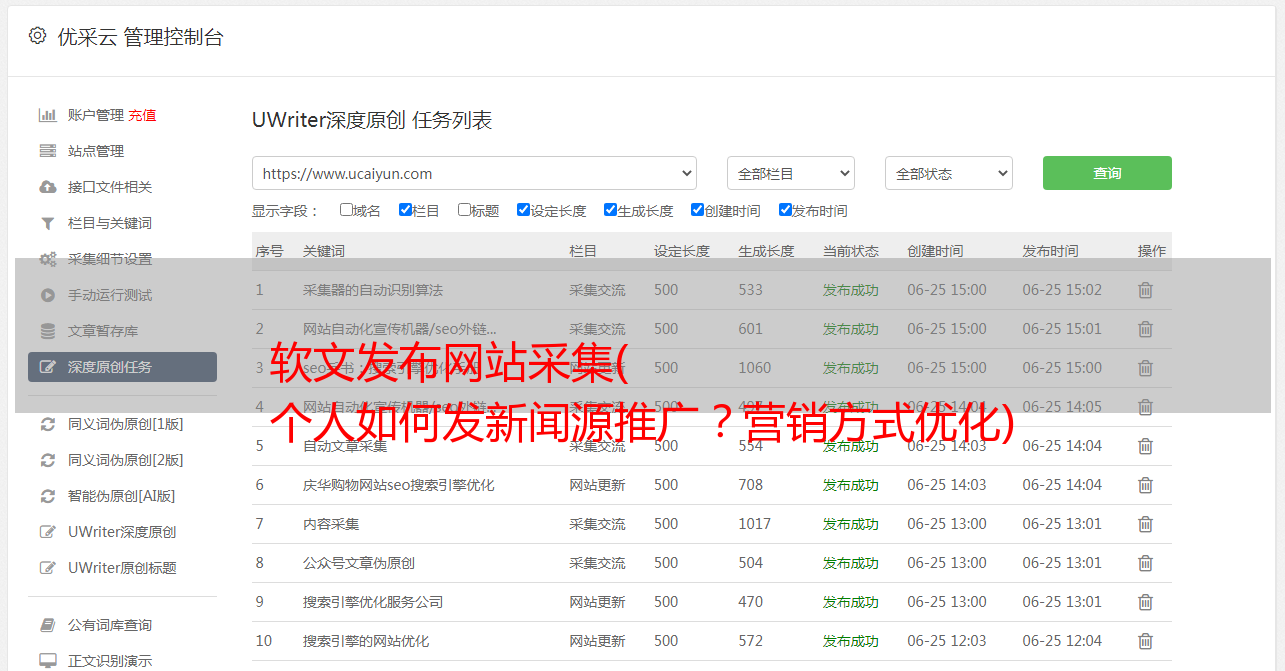Open the 全部状态 filter dropdown
The width and height of the screenshot is (1285, 671).
point(948,173)
